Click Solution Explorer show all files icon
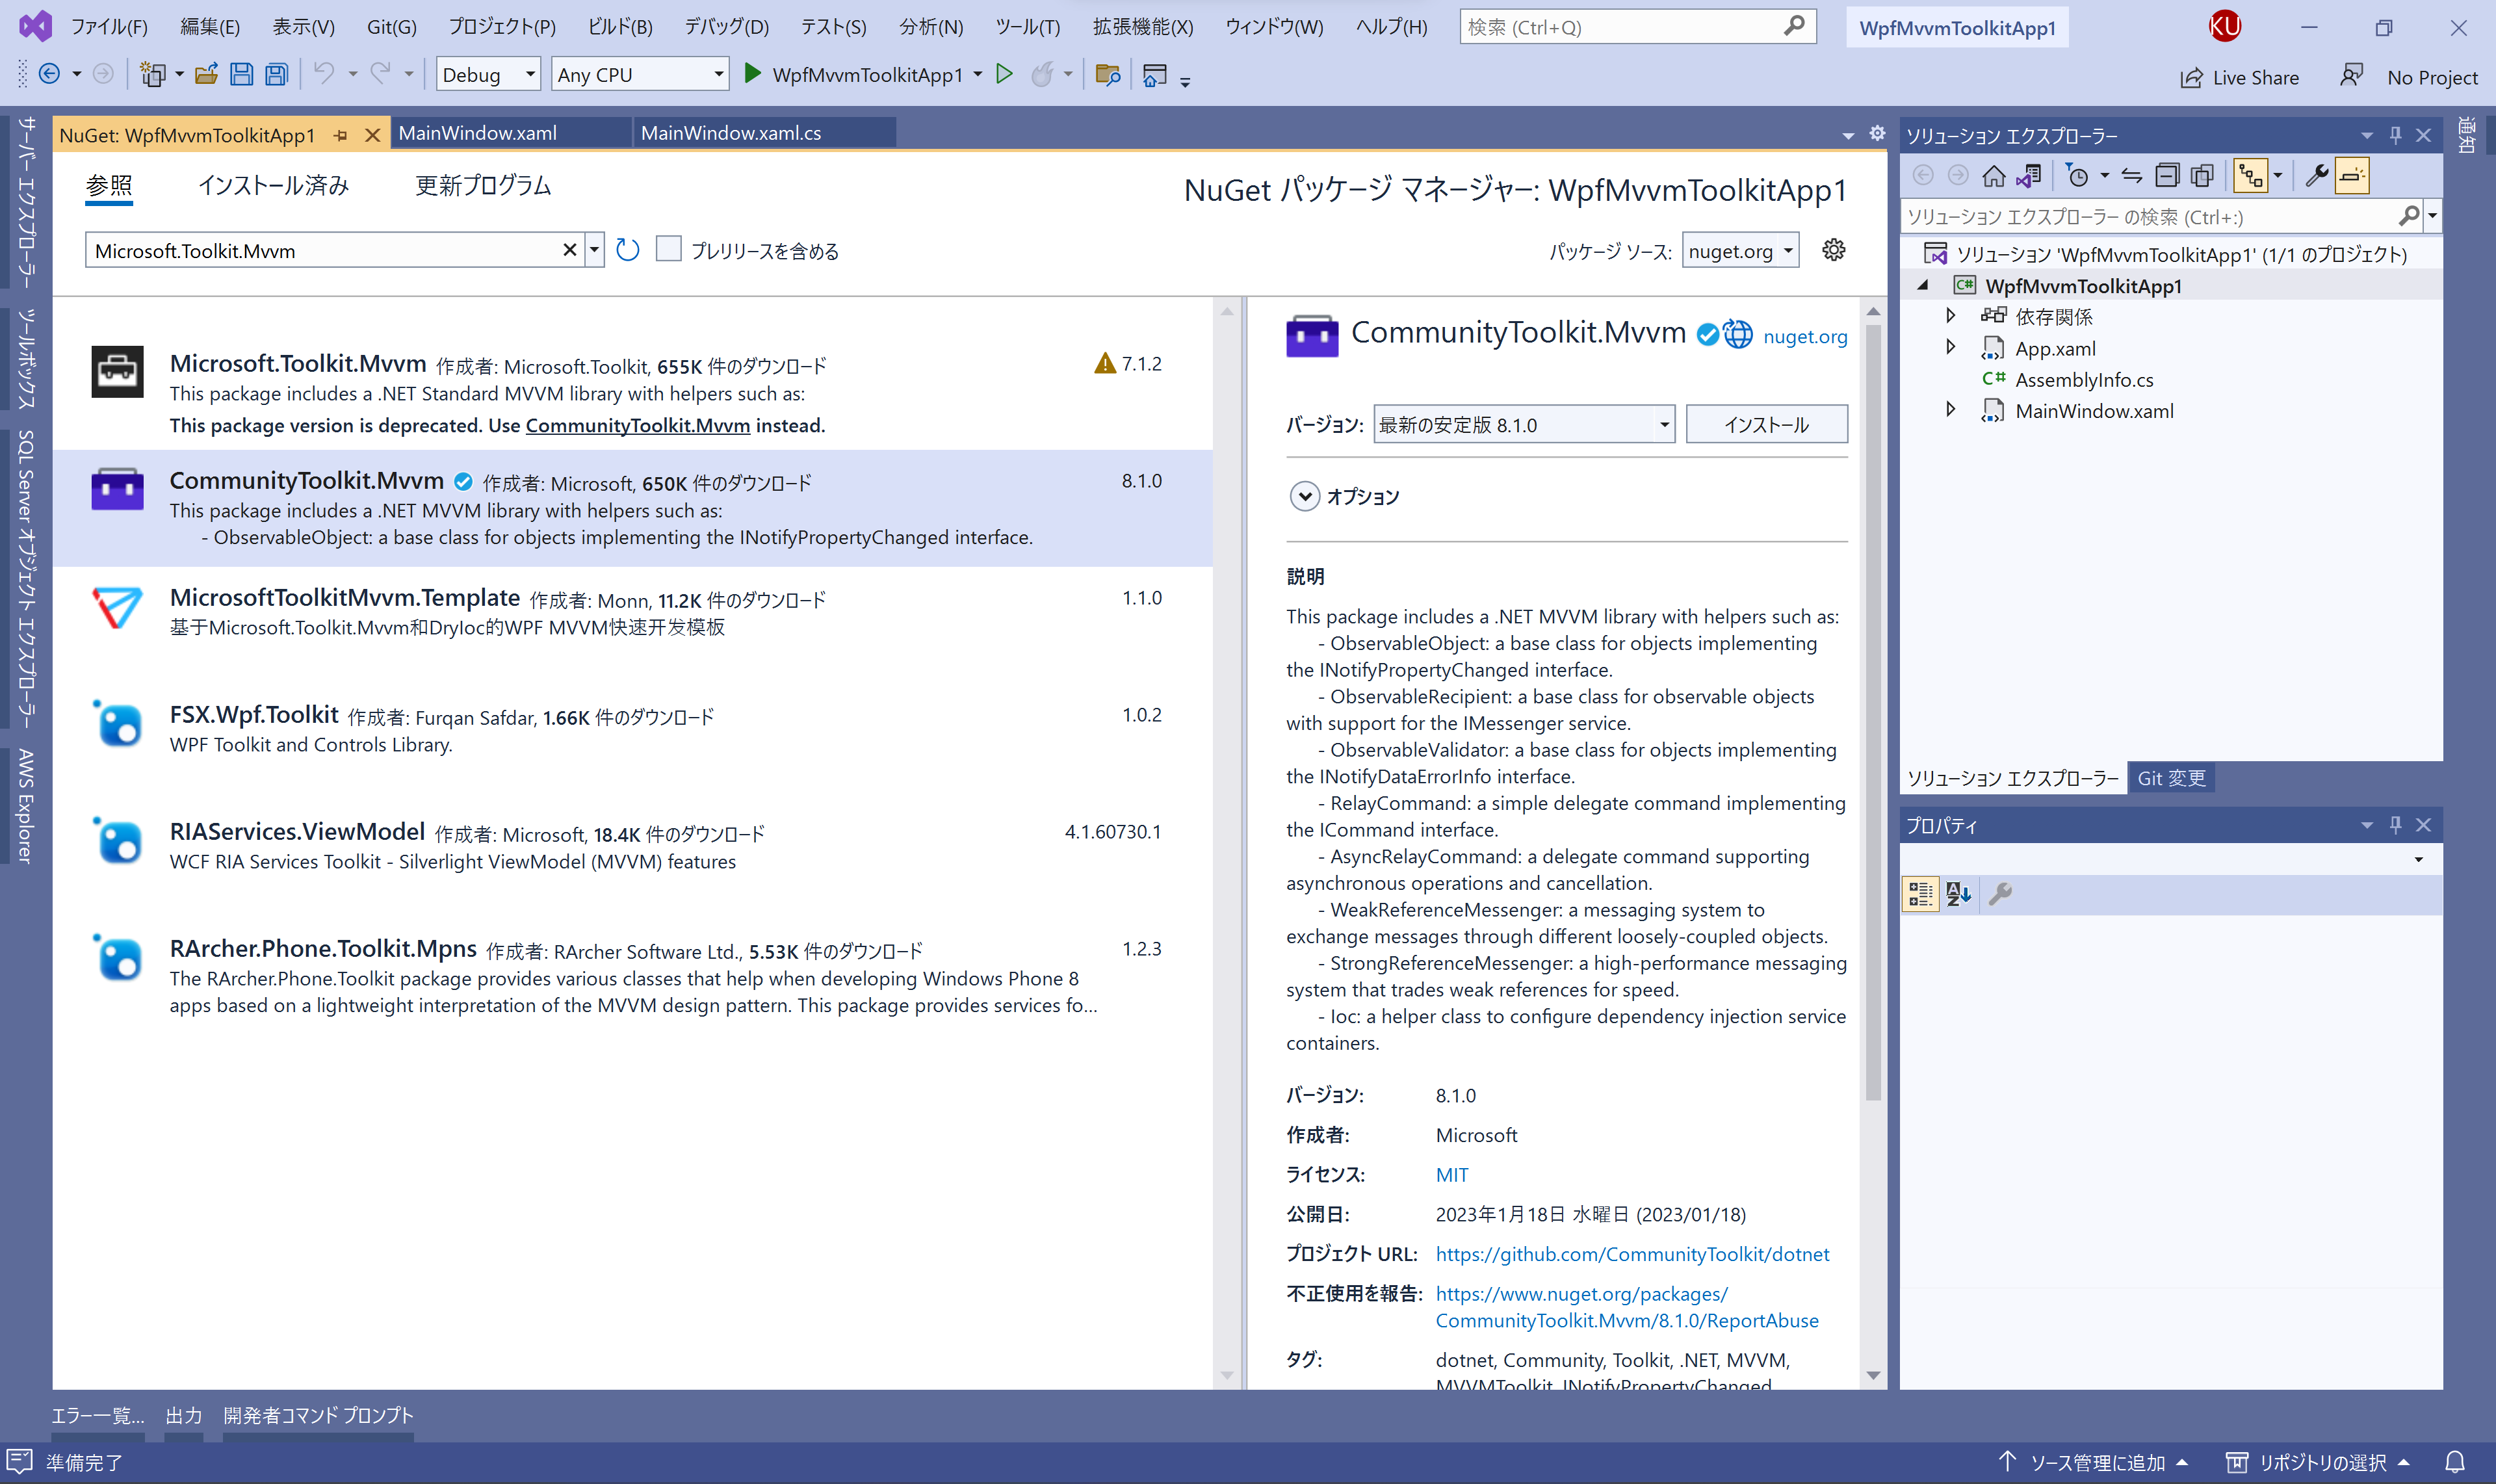Image resolution: width=2496 pixels, height=1484 pixels. [x=2202, y=176]
